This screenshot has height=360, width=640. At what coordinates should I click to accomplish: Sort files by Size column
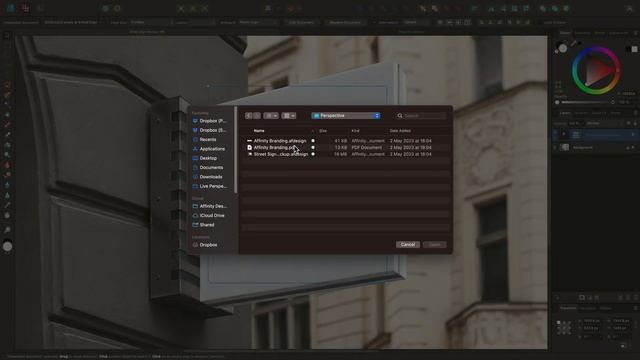323,131
